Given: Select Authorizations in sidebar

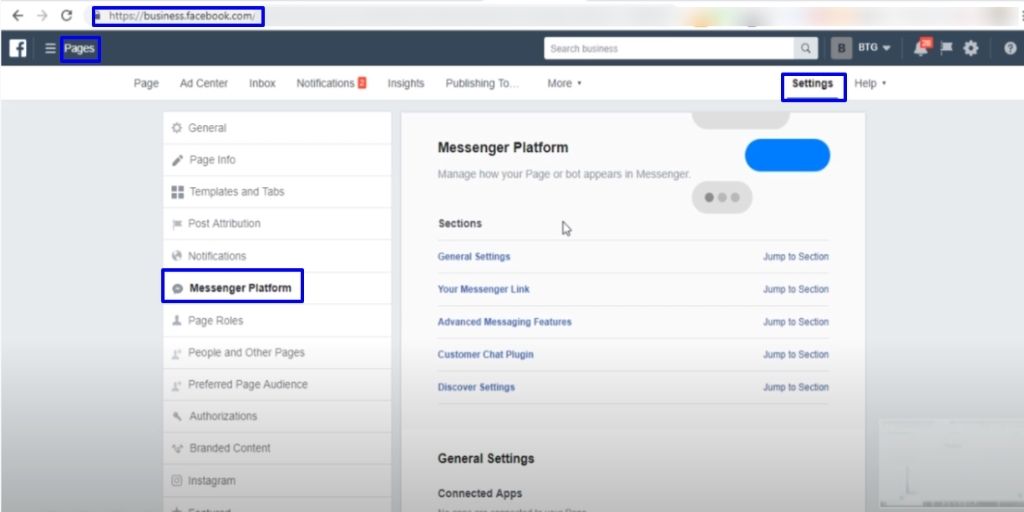Looking at the screenshot, I should 277,417.
